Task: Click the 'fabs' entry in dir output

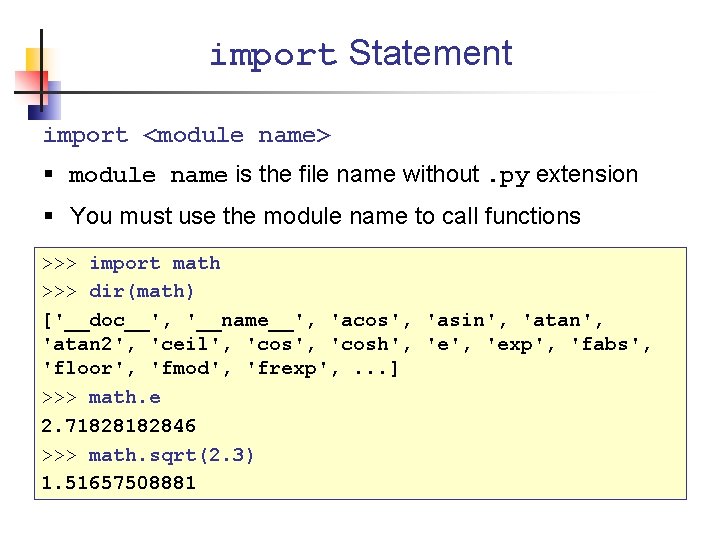Action: coord(605,344)
